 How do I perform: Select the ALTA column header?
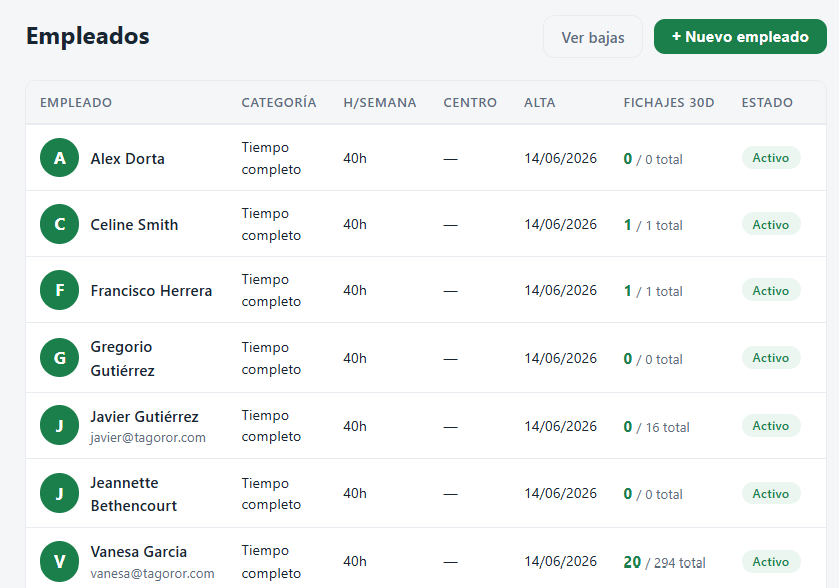pos(539,103)
